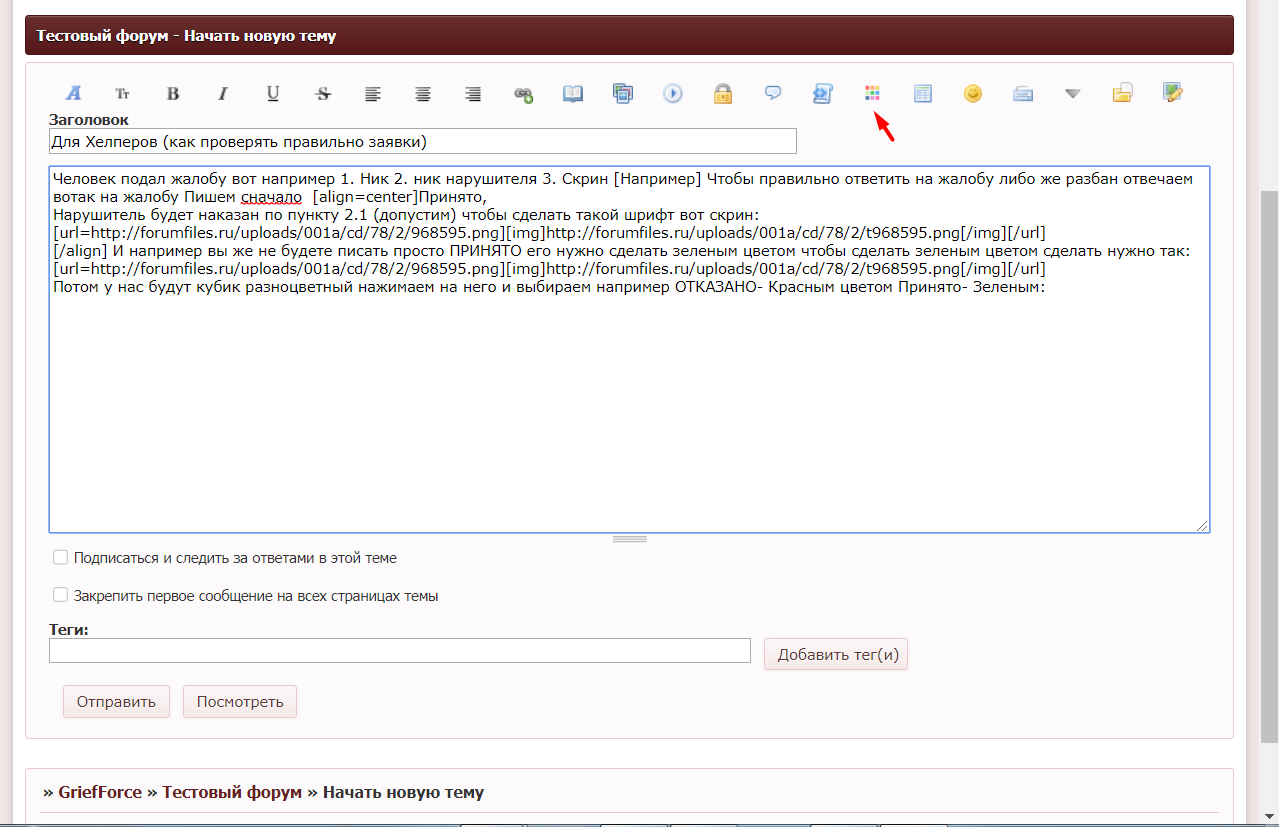1279x827 pixels.
Task: Preview post with Посмотреть button
Action: 240,701
